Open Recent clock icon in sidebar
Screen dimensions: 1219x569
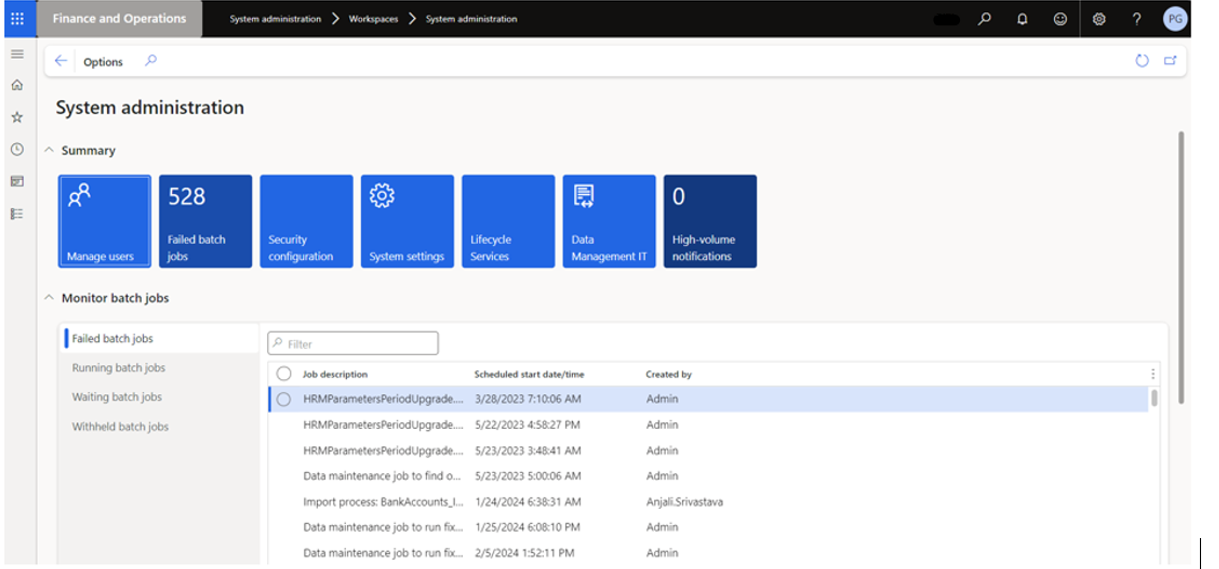click(x=17, y=150)
